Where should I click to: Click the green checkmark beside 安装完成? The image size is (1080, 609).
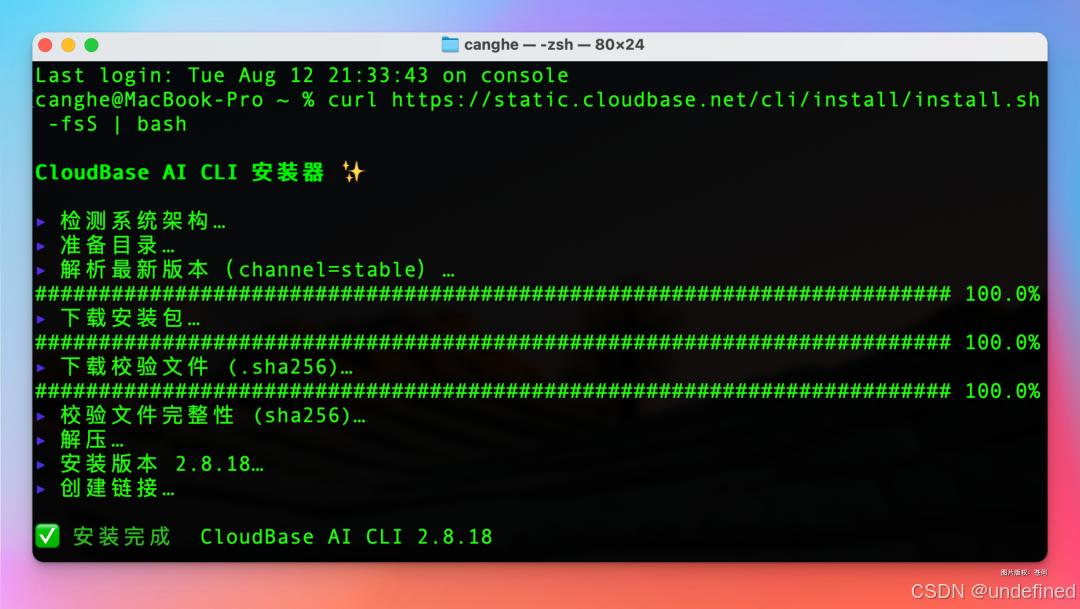point(48,536)
